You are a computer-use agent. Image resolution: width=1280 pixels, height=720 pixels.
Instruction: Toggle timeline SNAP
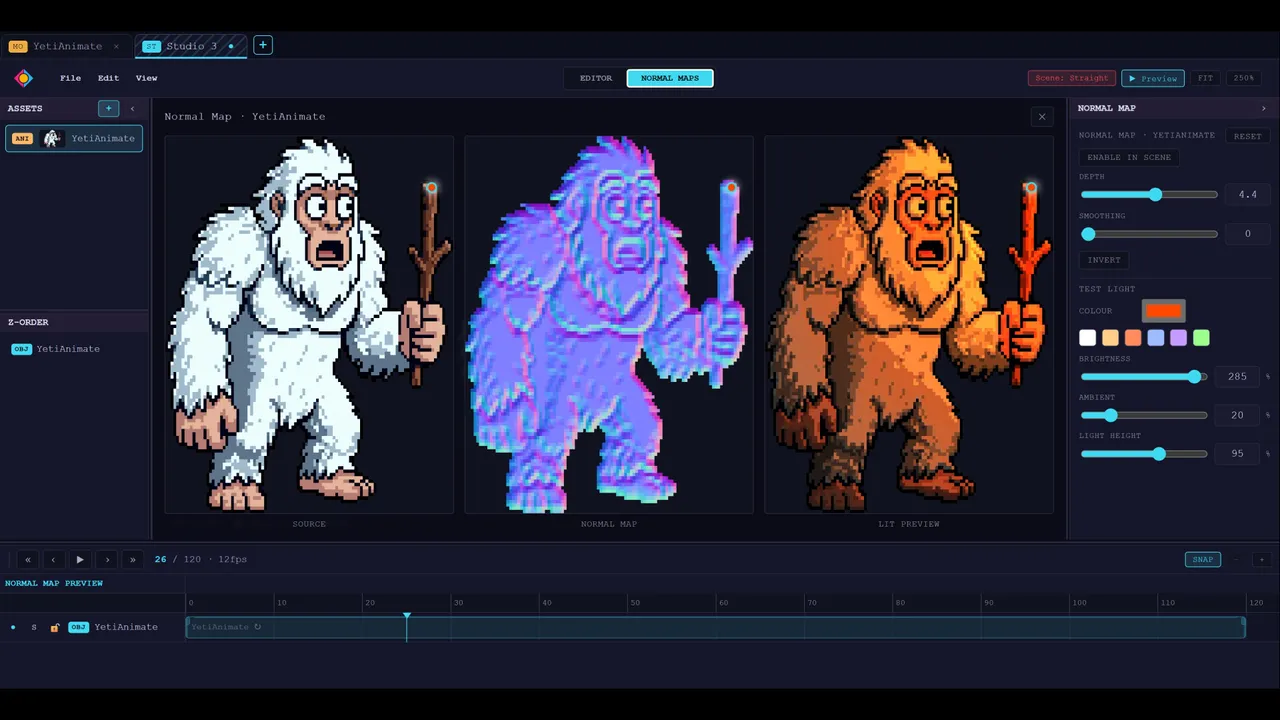point(1203,560)
